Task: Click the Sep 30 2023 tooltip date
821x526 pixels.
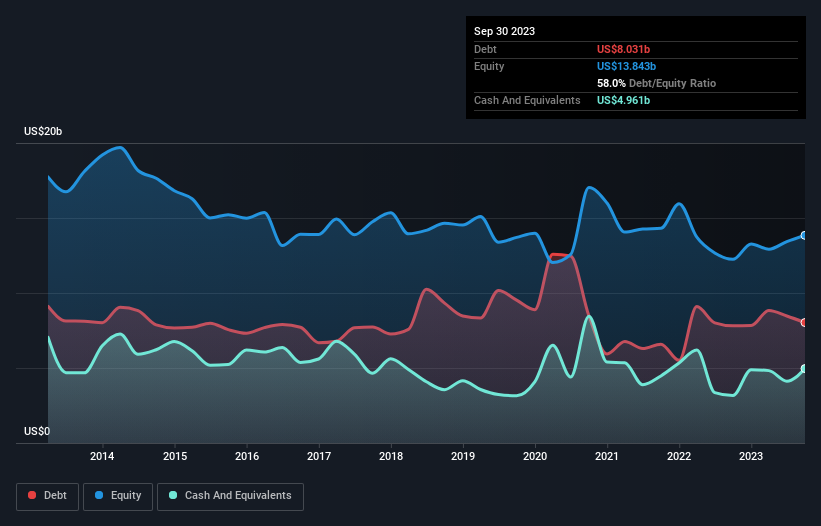Action: tap(504, 31)
